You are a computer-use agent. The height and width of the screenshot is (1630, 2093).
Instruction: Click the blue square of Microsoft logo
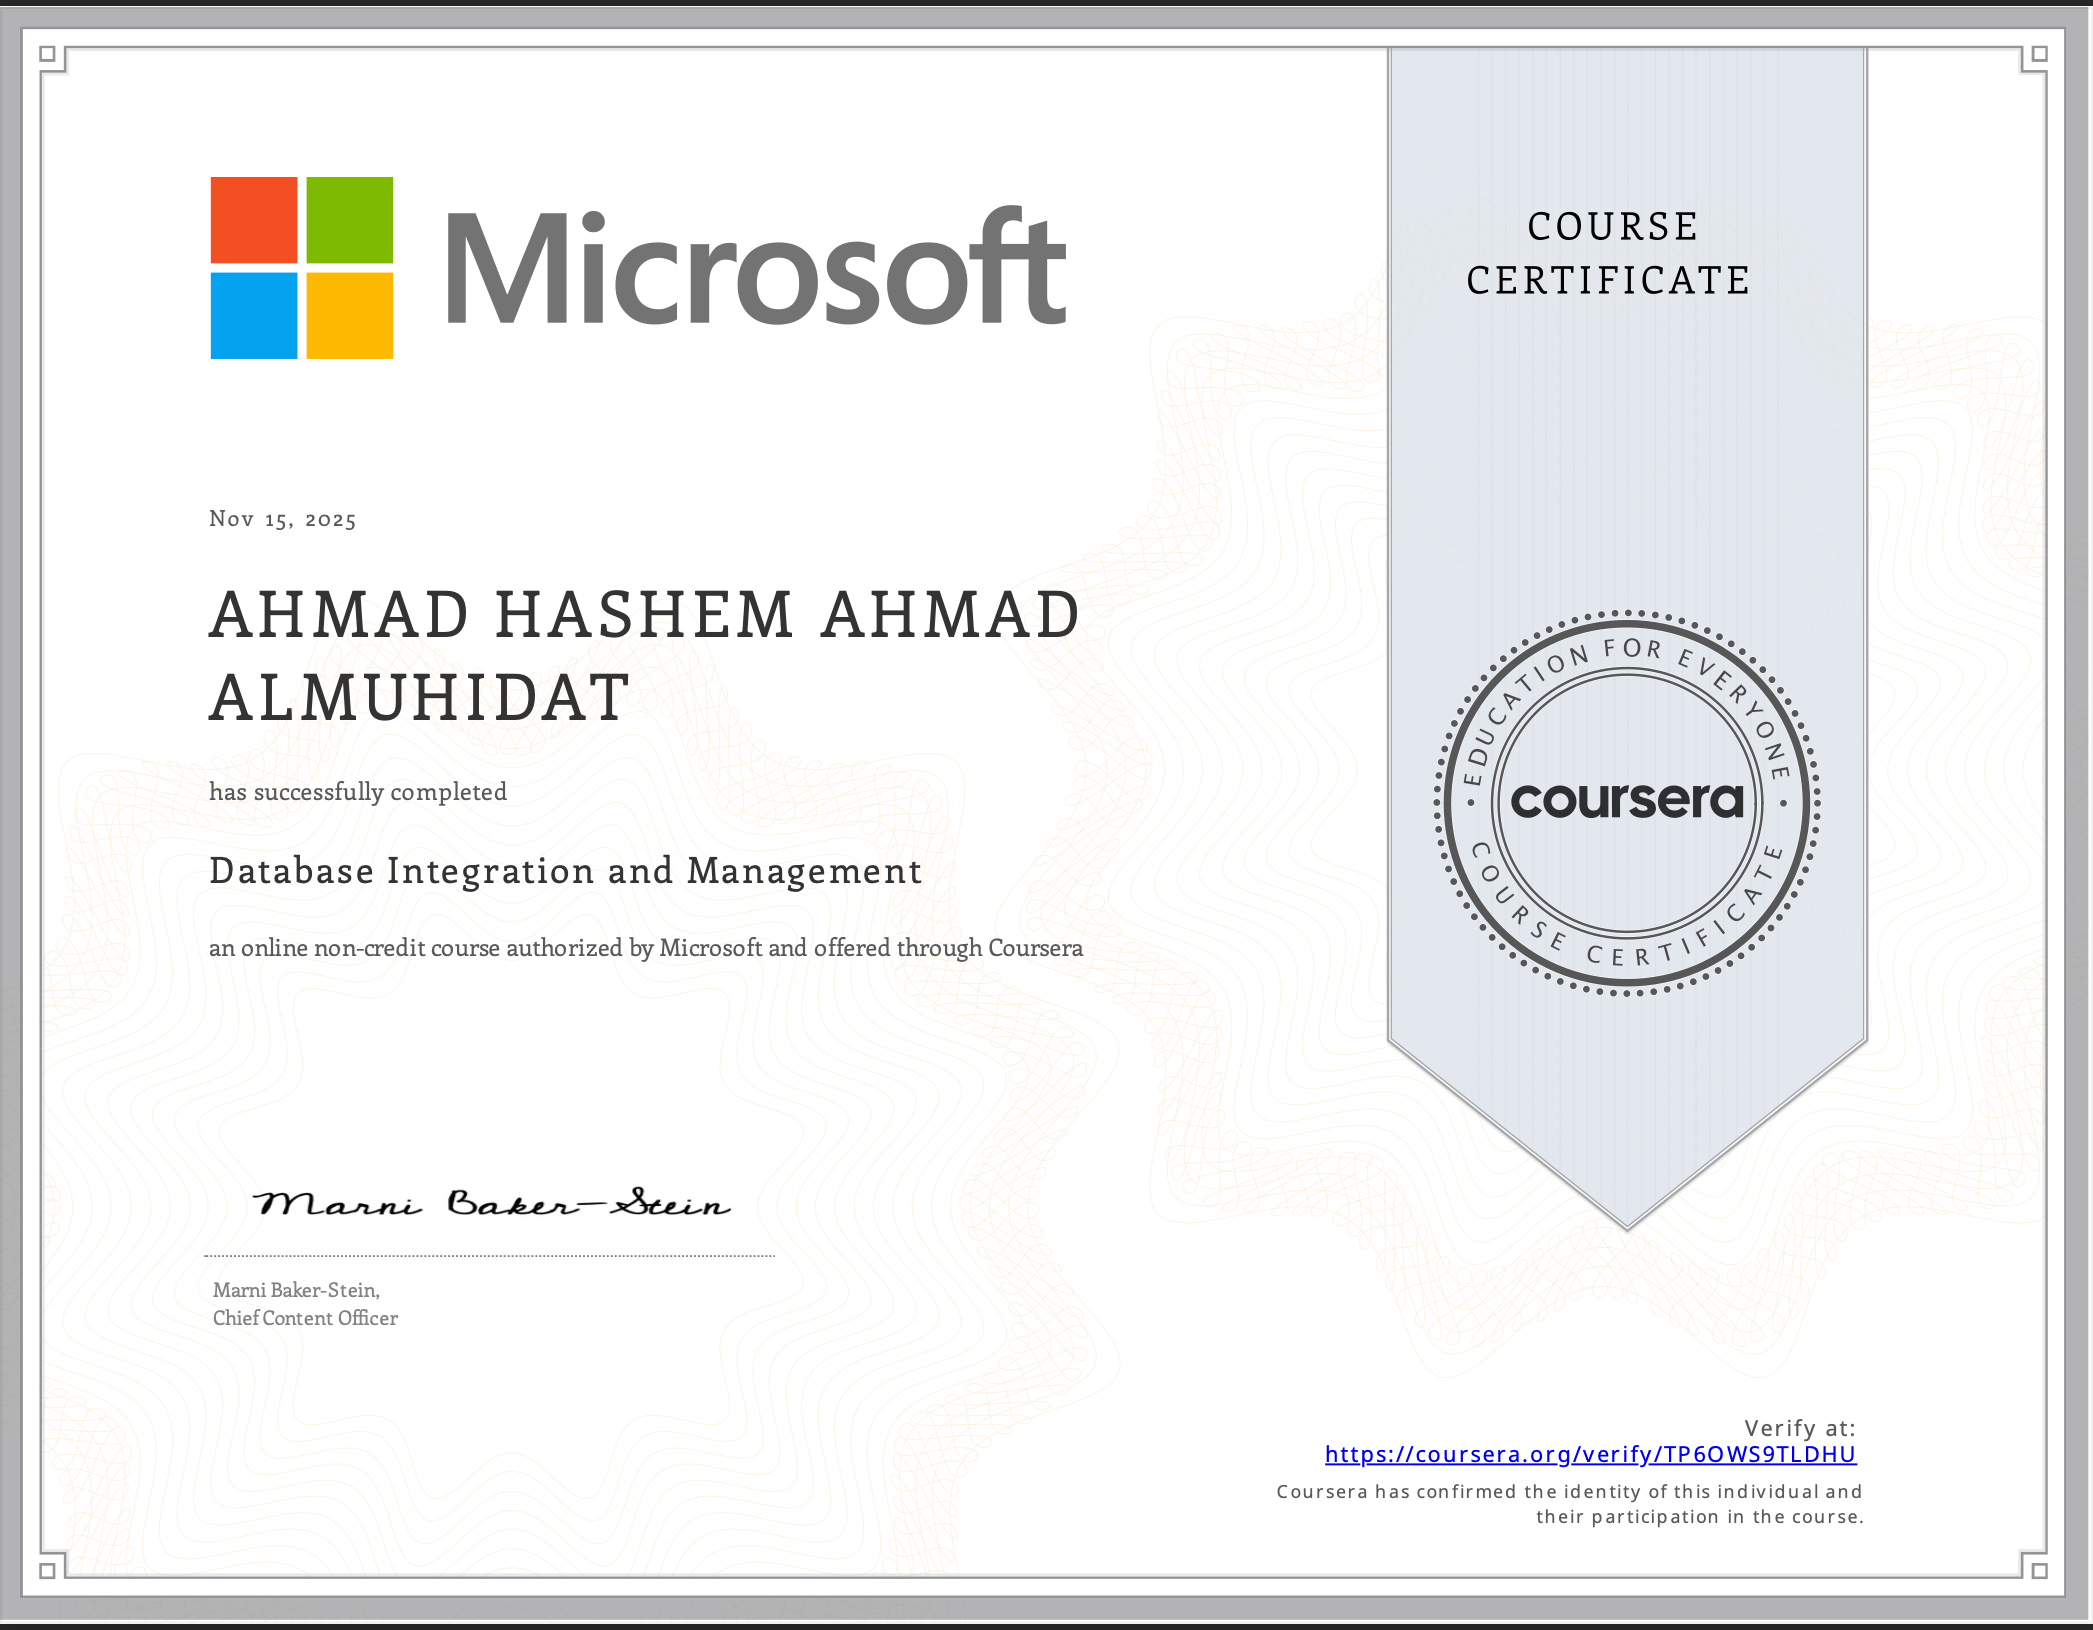click(x=254, y=315)
